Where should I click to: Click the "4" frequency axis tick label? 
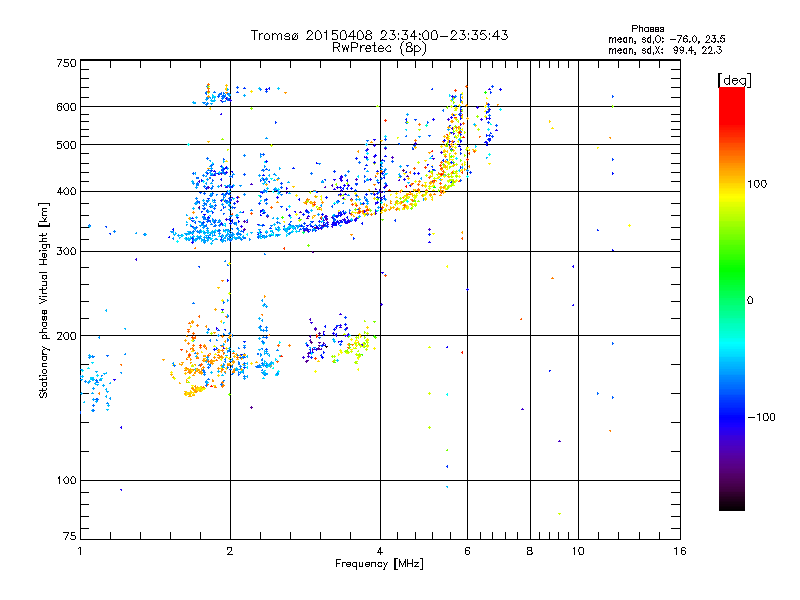[380, 551]
